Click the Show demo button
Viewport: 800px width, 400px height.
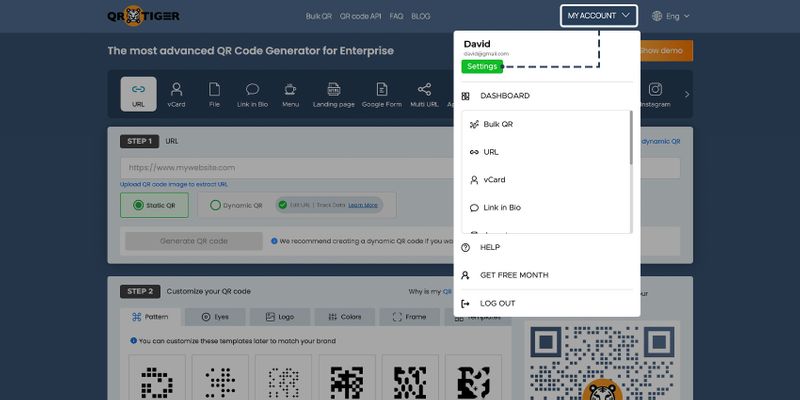[x=666, y=51]
